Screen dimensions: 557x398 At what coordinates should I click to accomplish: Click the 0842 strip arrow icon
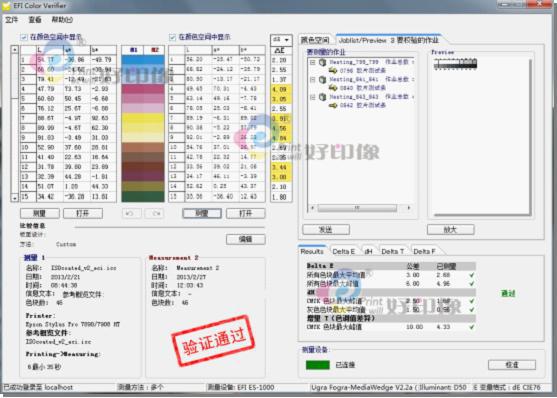[x=333, y=105]
